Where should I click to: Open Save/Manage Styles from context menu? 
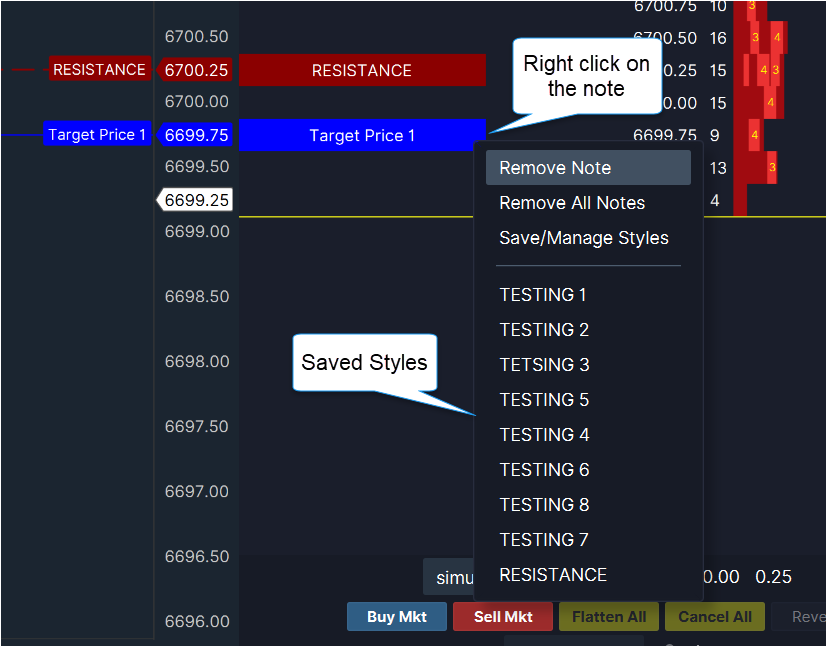(584, 238)
